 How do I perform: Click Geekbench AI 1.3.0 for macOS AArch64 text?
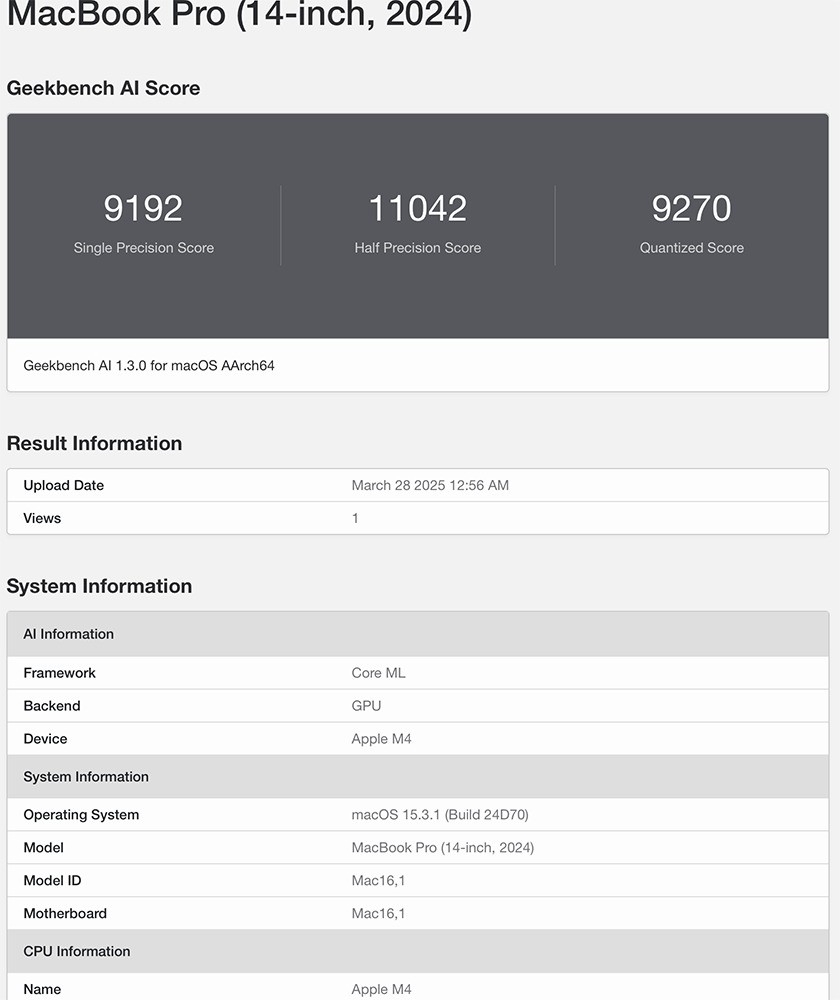(149, 366)
